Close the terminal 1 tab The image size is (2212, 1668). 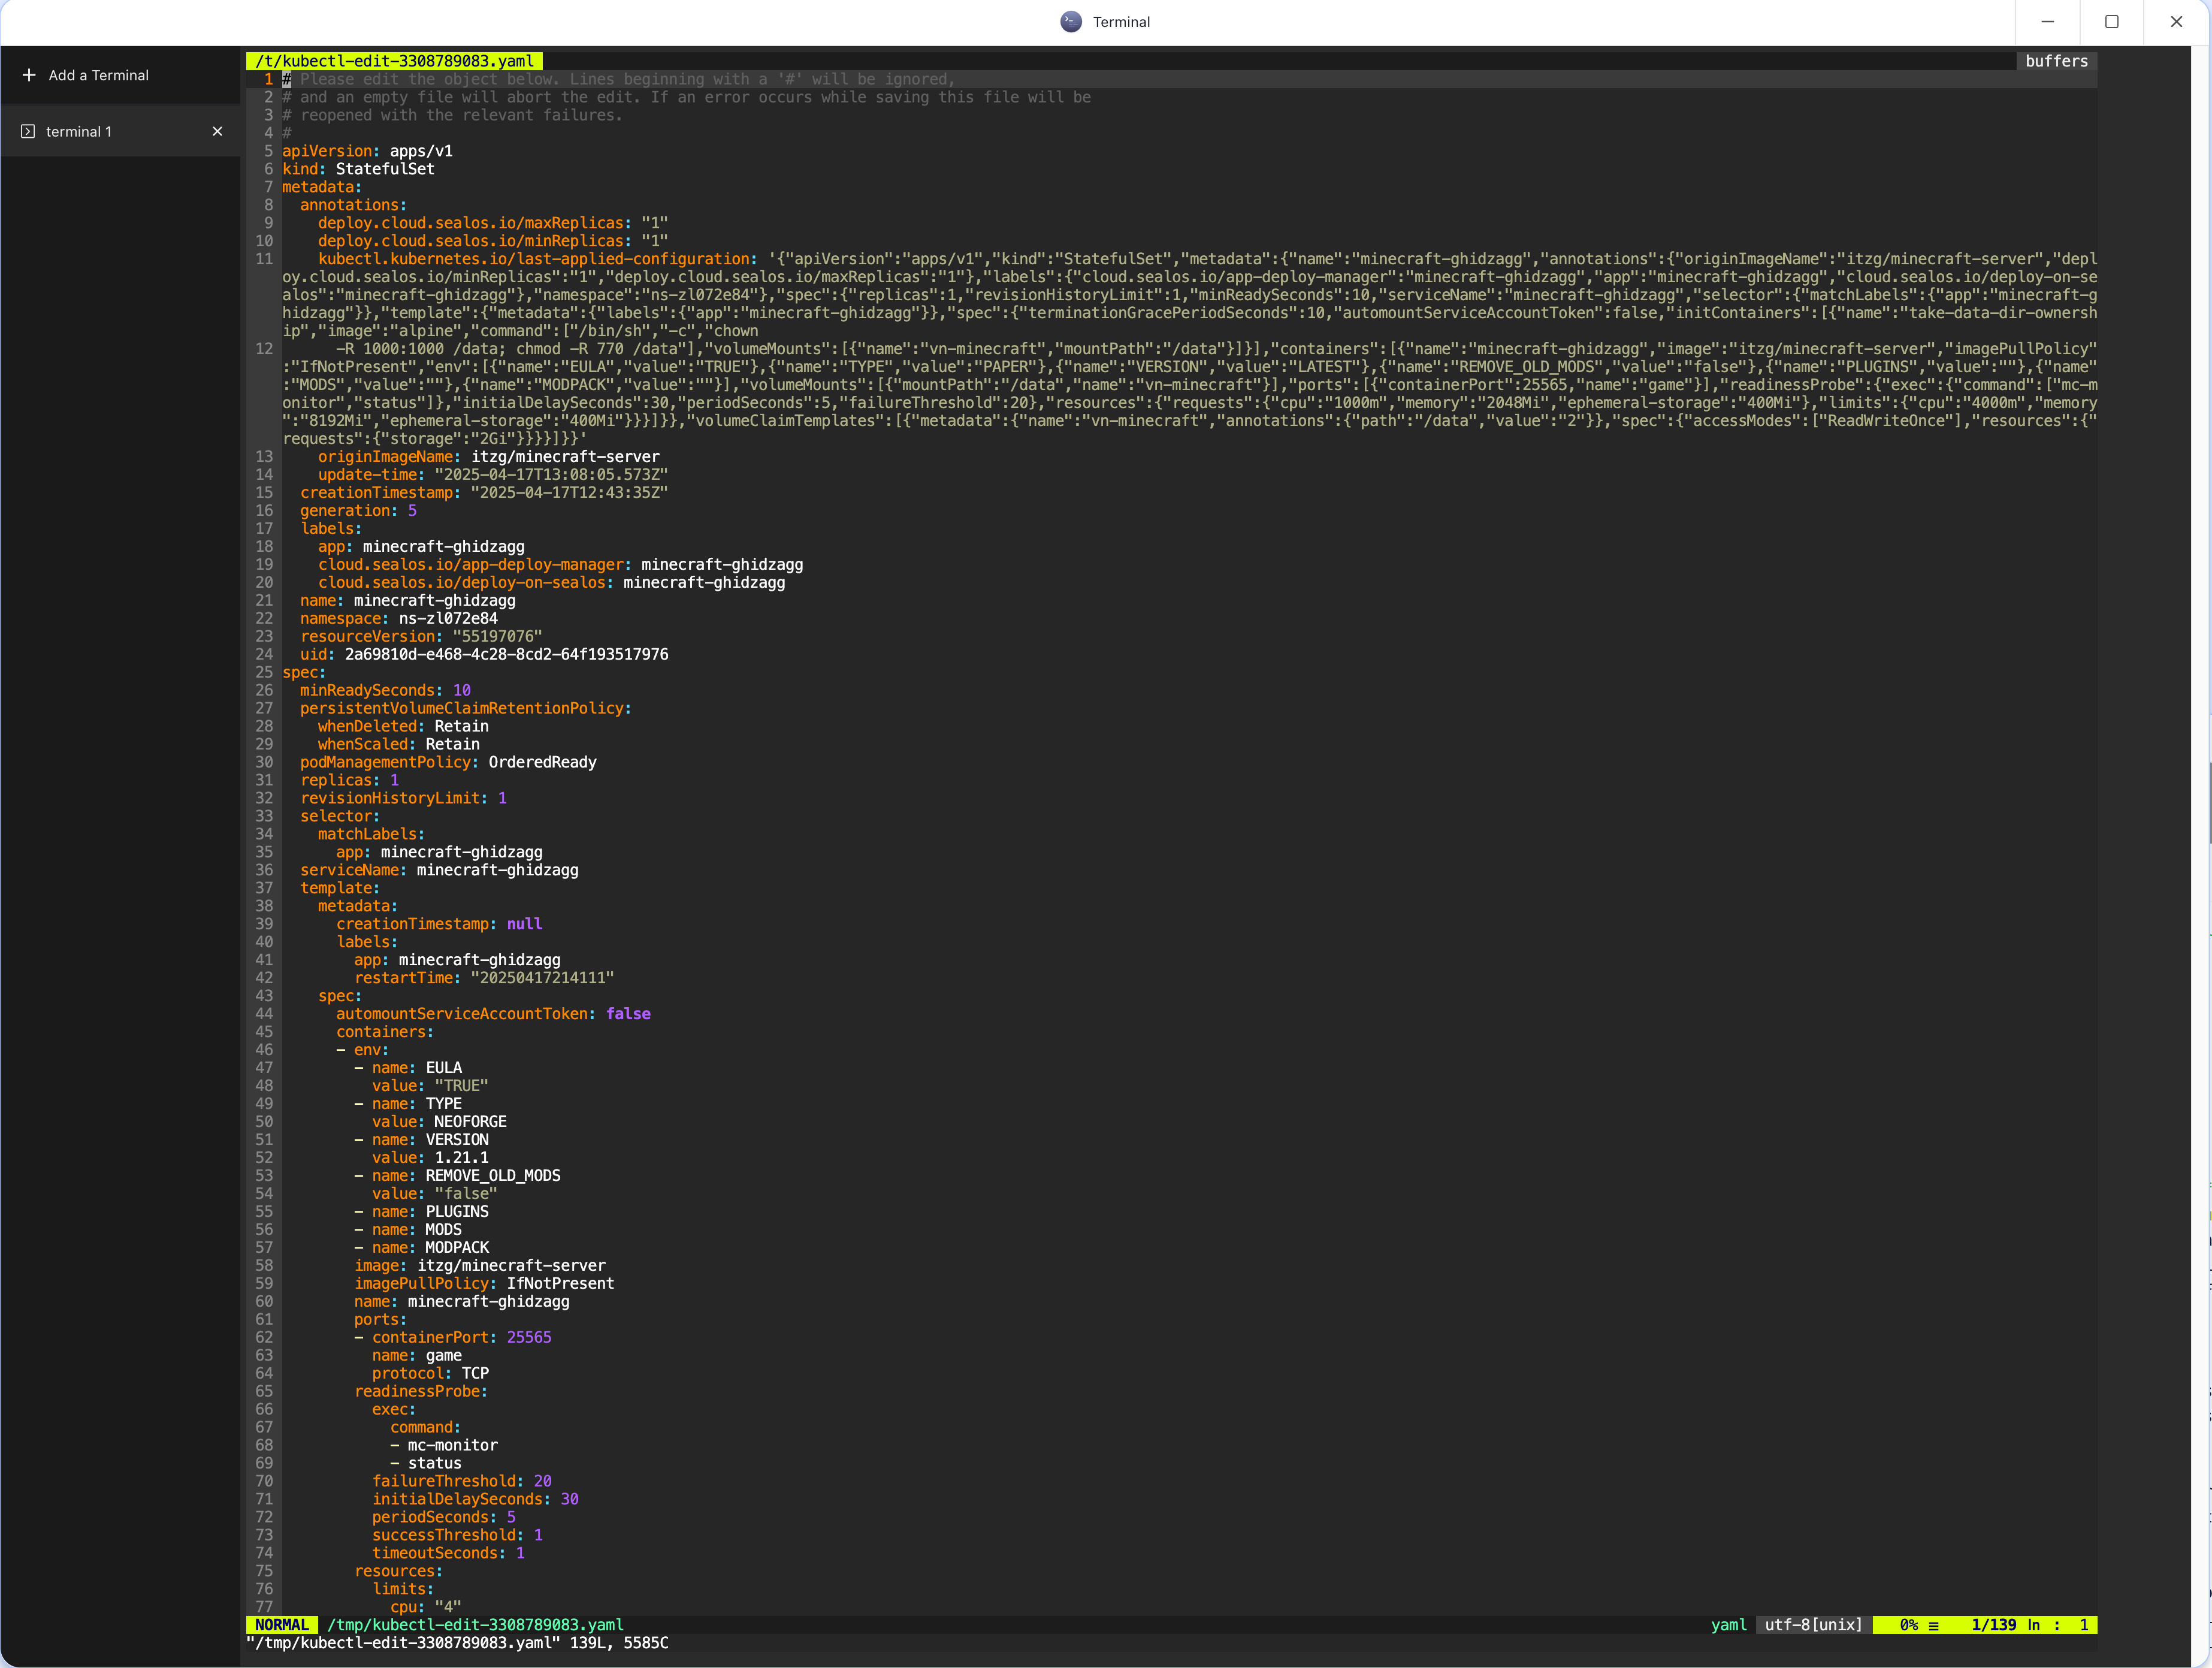[217, 131]
